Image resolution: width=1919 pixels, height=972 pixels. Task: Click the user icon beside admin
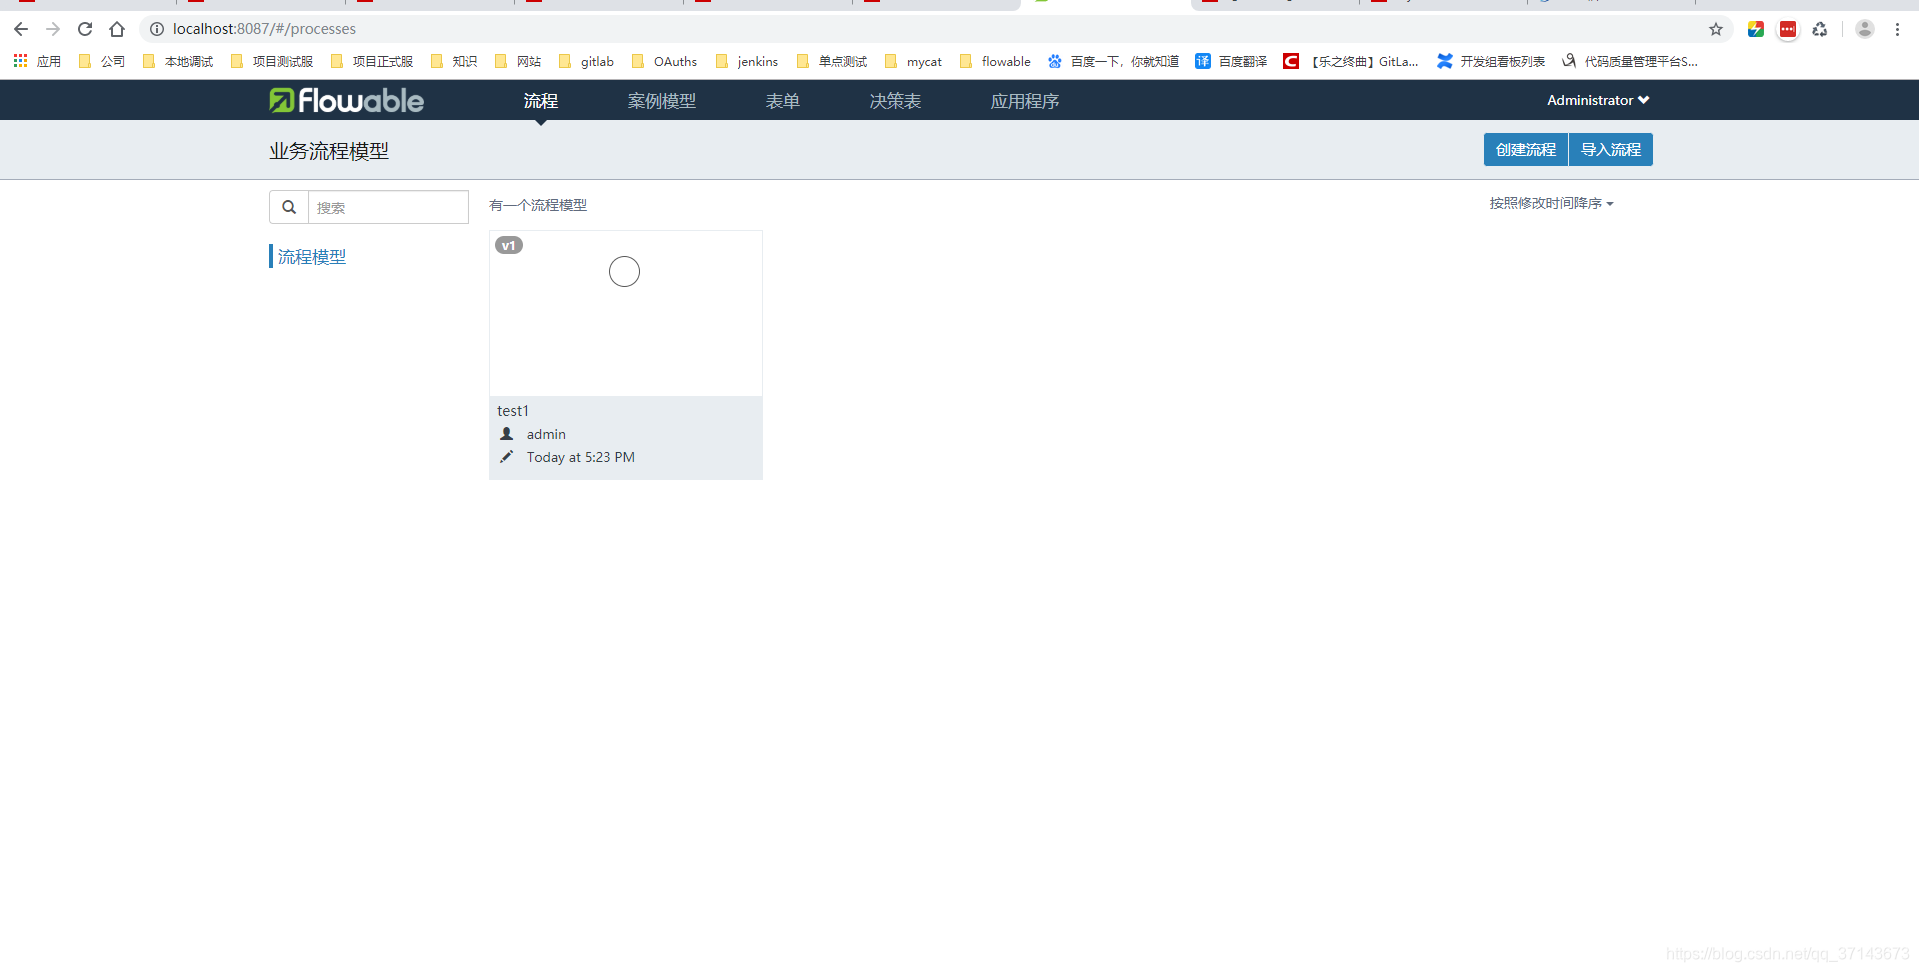507,434
